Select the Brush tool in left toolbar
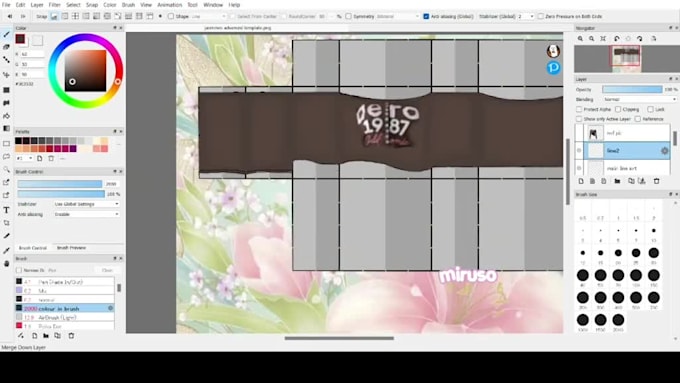The height and width of the screenshot is (383, 680). (x=7, y=34)
